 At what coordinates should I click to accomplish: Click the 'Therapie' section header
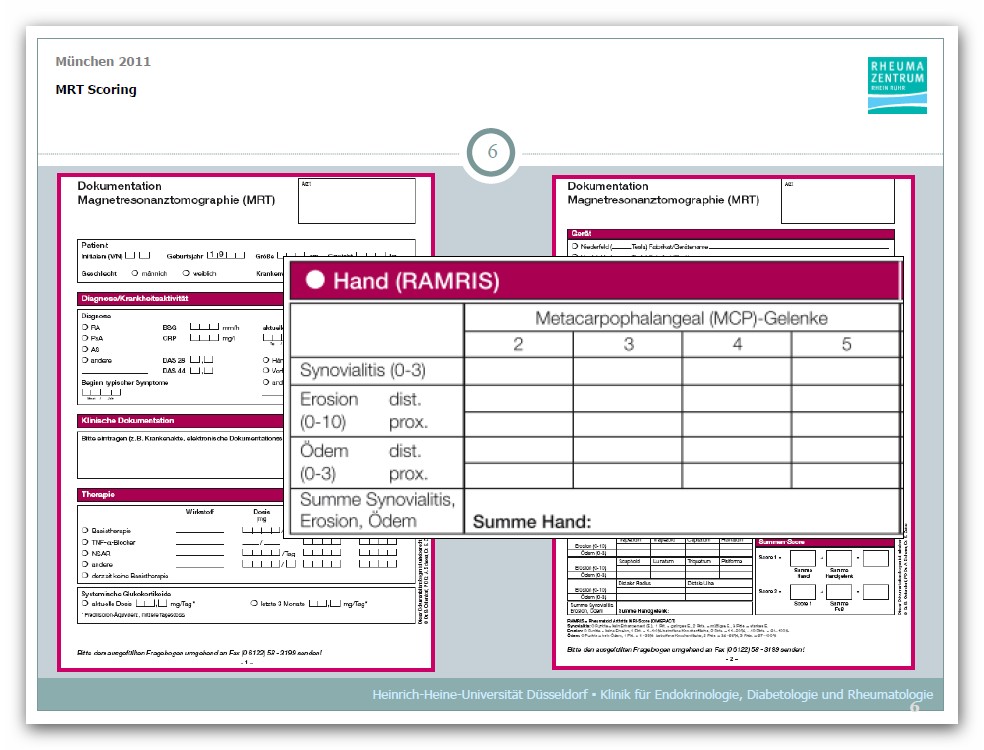click(x=181, y=494)
